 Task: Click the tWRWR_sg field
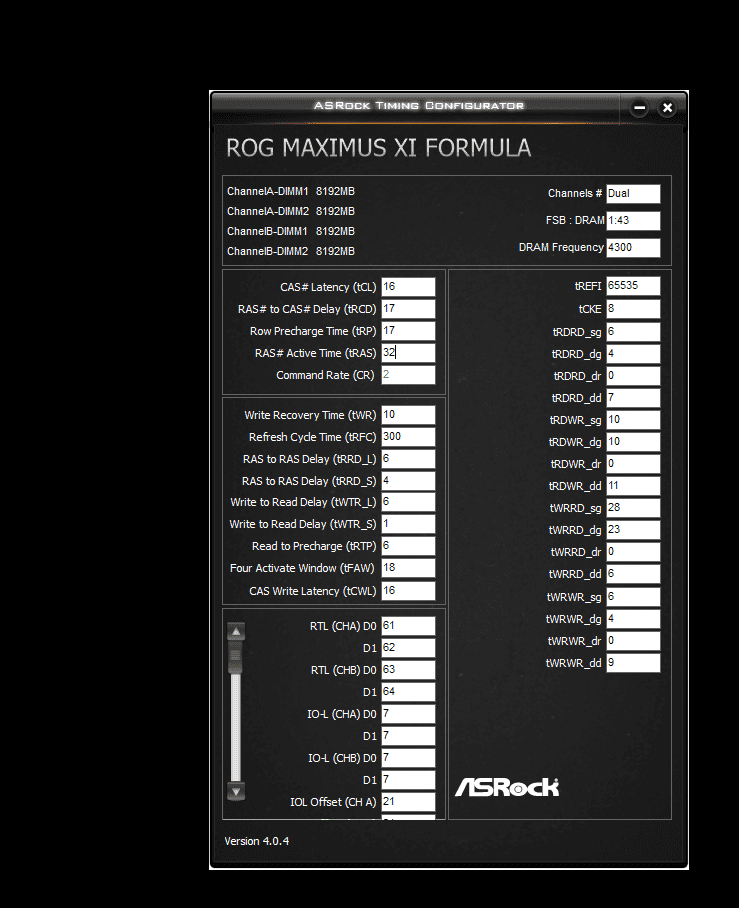point(633,597)
